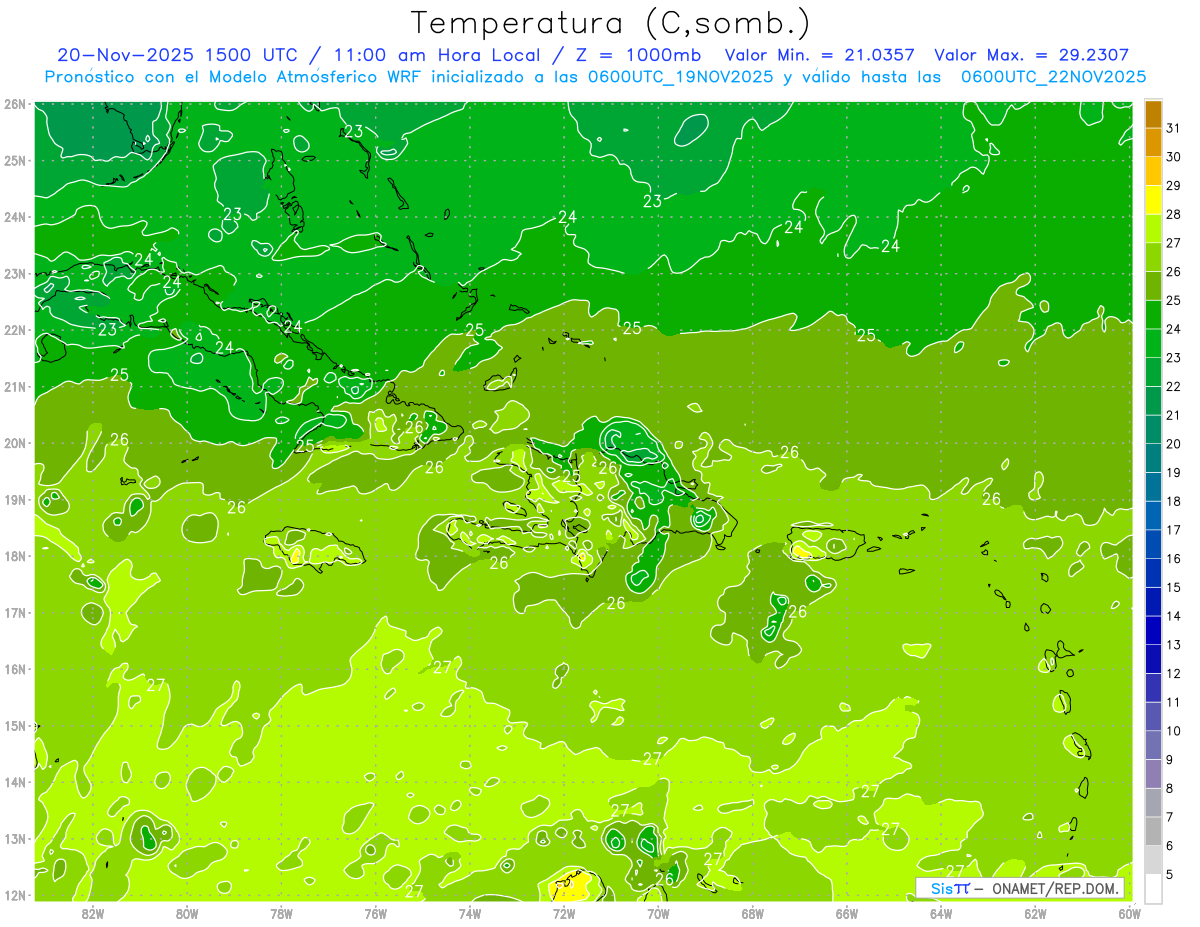Click the 70W longitude axis label
1200x927 pixels.
point(658,913)
